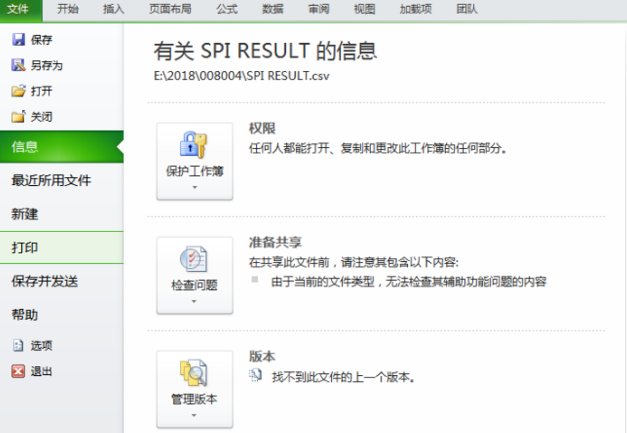Click the bullet text about 辅助功能问题
This screenshot has height=433, width=627.
[x=409, y=282]
